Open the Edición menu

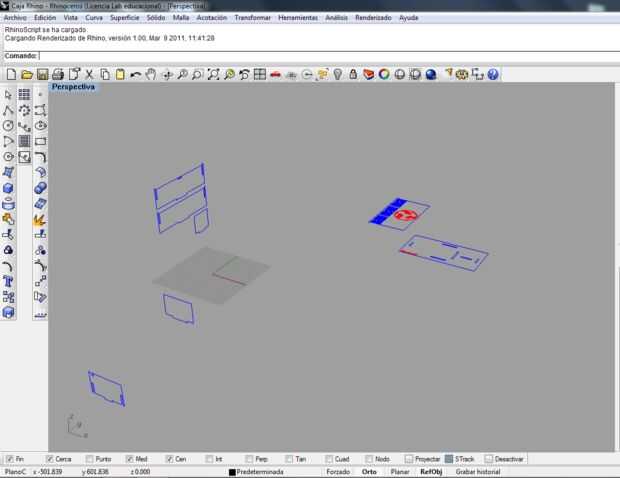(x=45, y=18)
